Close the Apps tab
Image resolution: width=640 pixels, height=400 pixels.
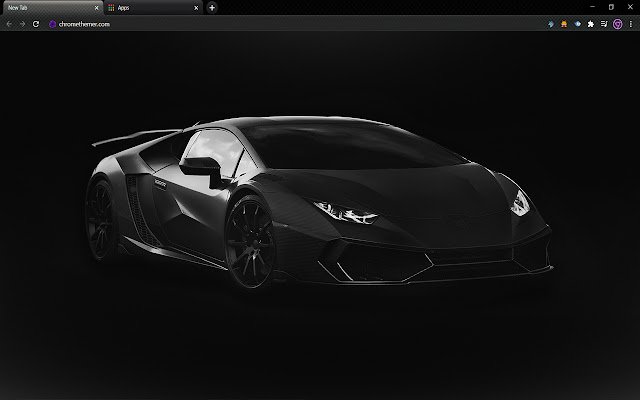[x=196, y=7]
